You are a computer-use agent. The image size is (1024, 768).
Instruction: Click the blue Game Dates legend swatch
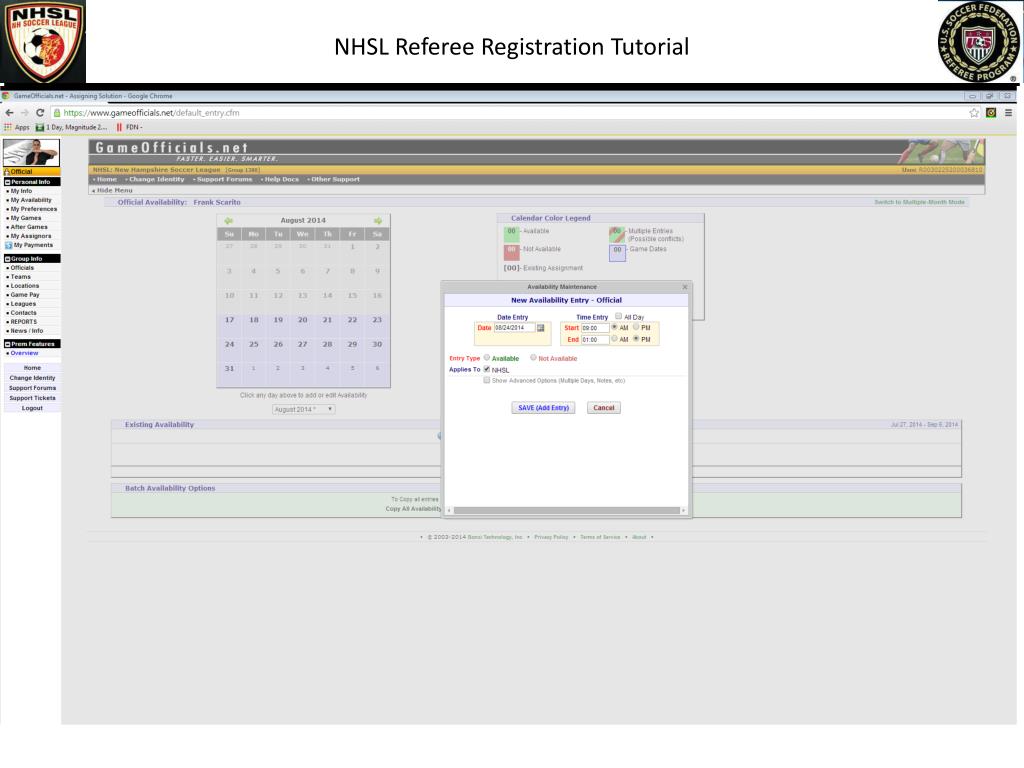tap(617, 252)
